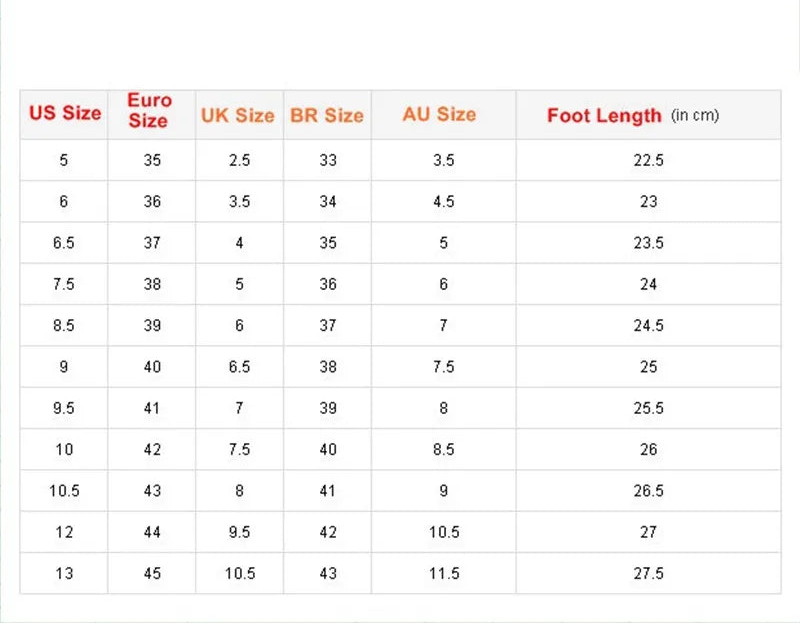Select the UK Size column header

click(x=238, y=115)
